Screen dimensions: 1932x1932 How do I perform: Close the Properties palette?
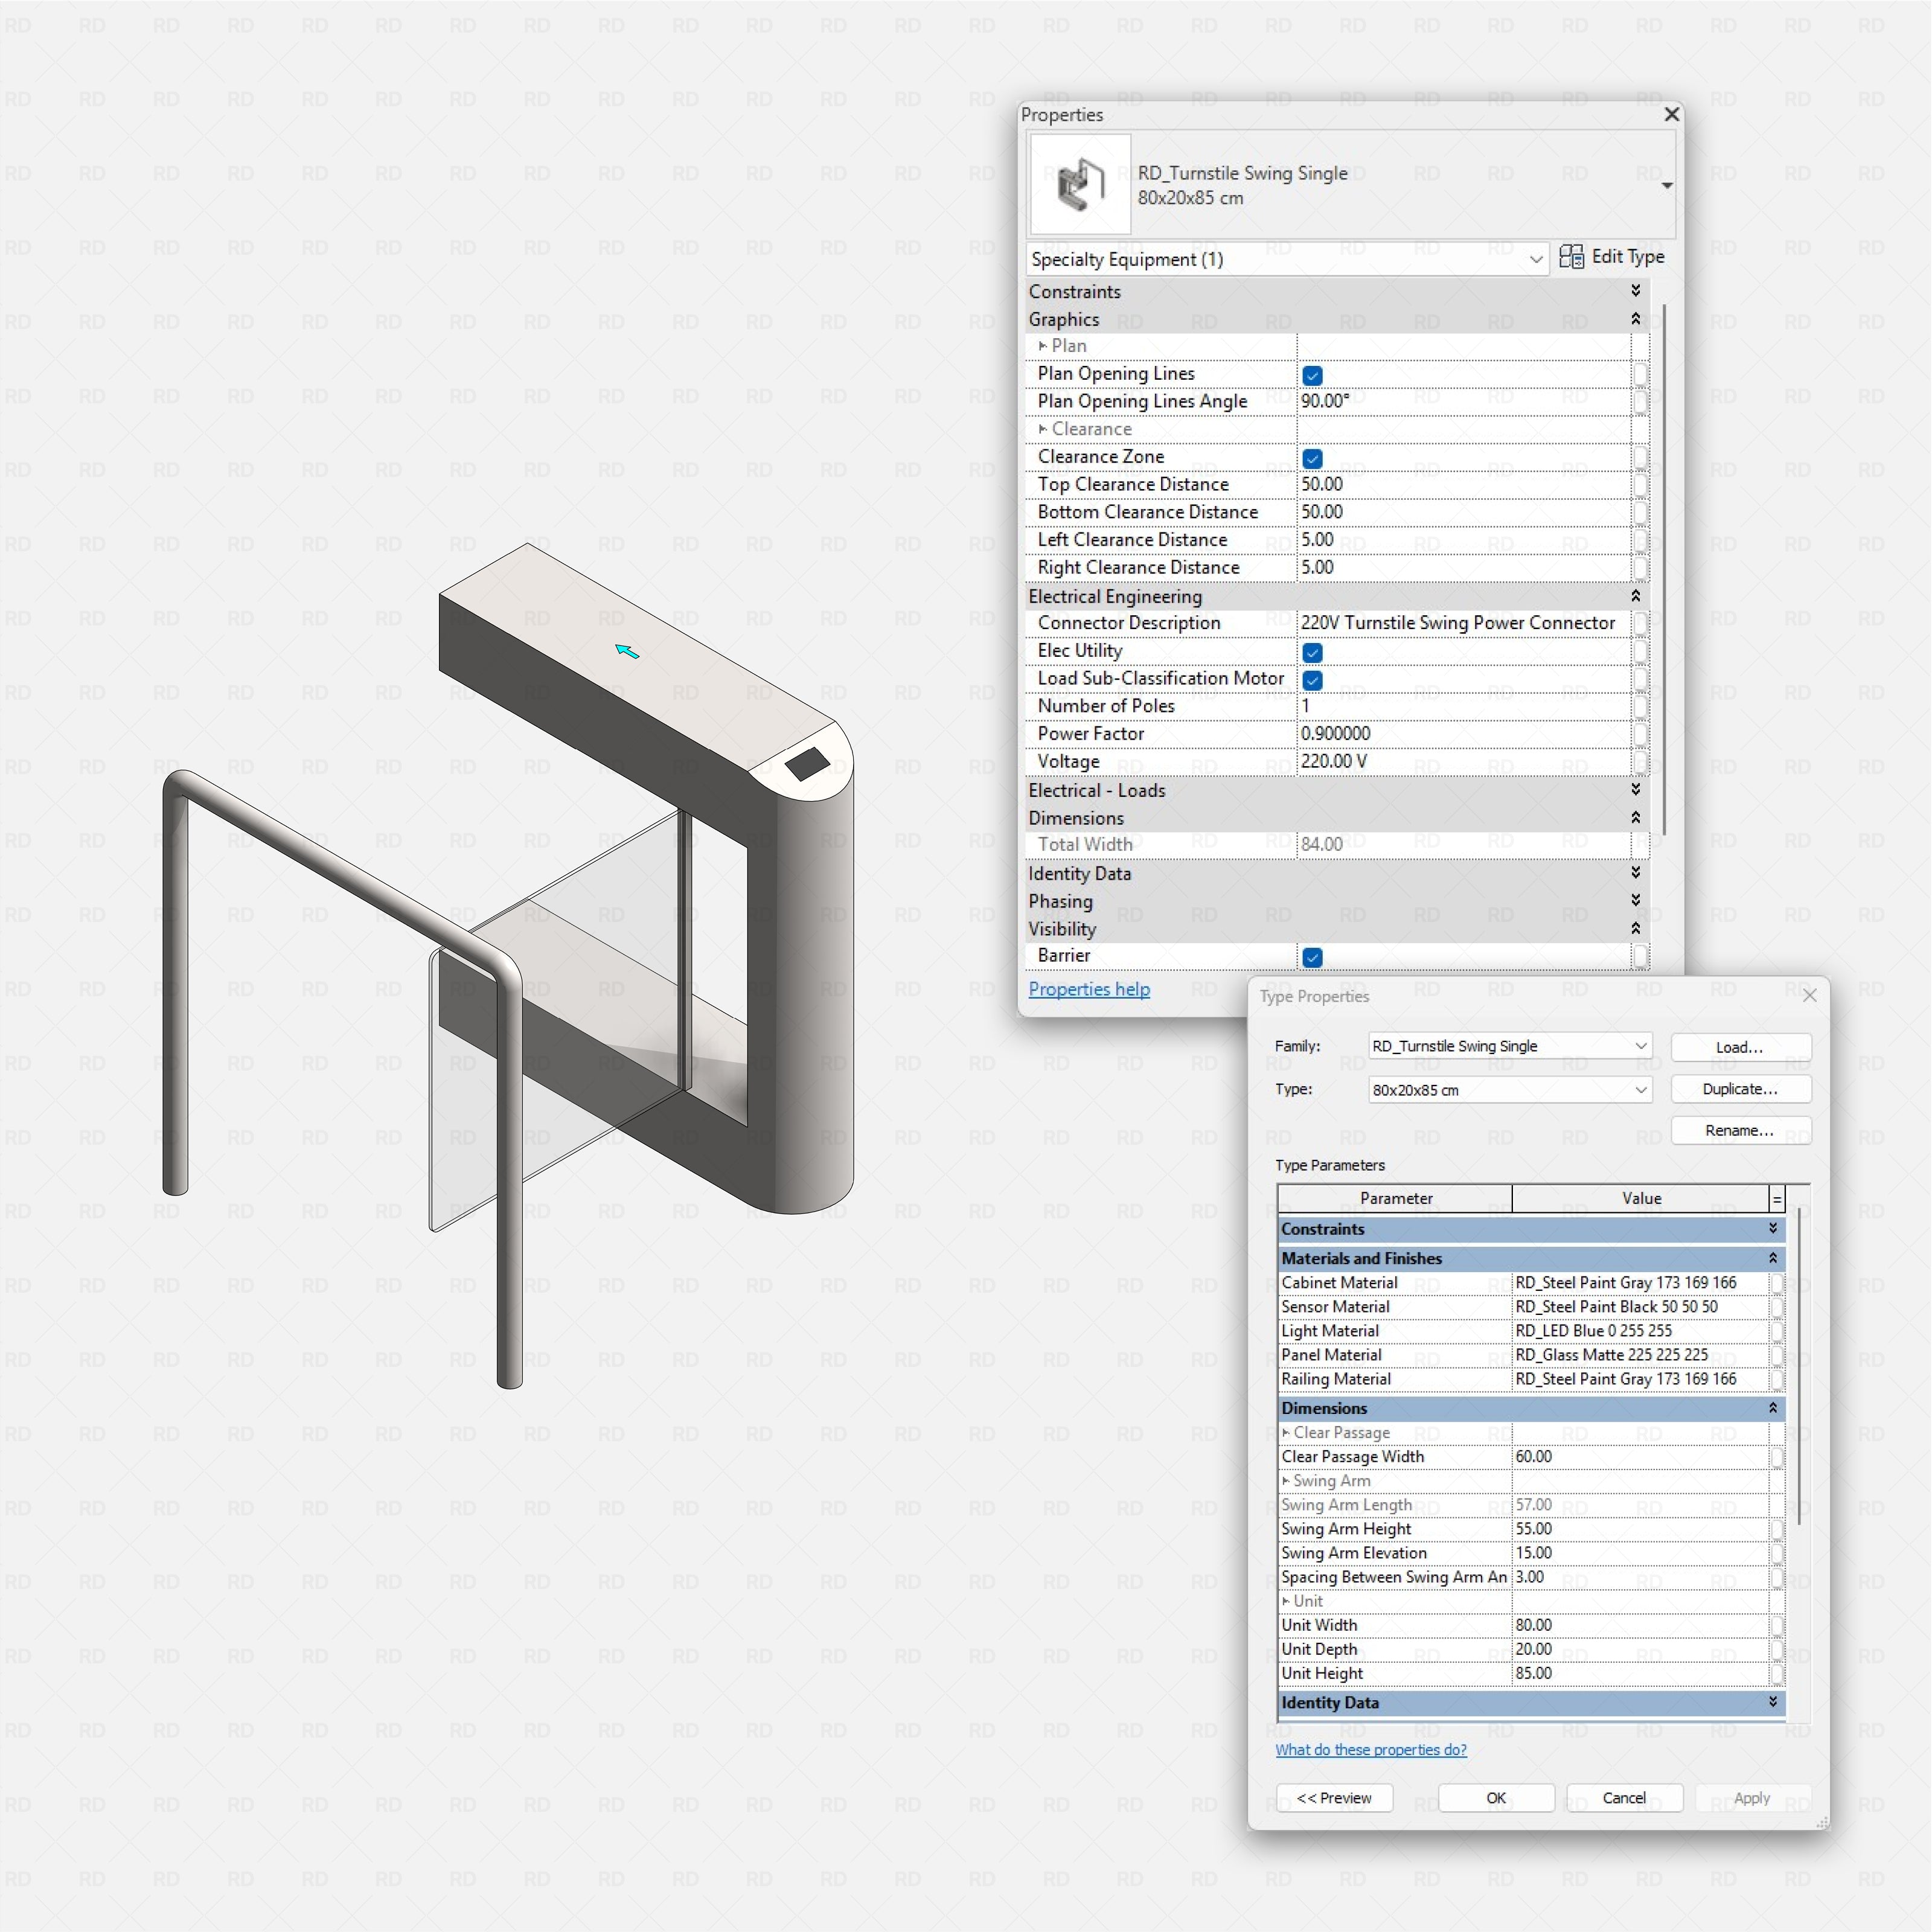(x=1671, y=114)
